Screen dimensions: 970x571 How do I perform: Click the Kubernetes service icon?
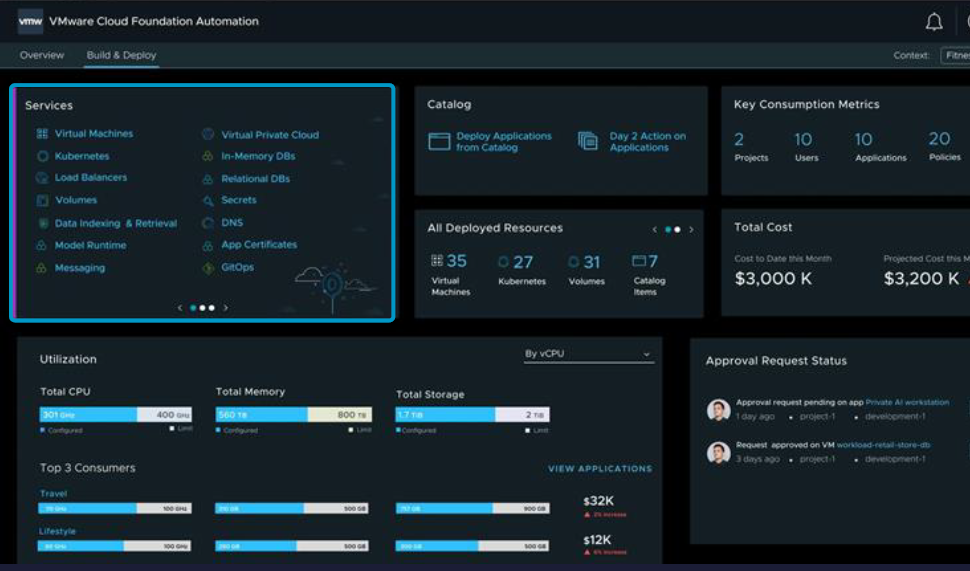(42, 157)
